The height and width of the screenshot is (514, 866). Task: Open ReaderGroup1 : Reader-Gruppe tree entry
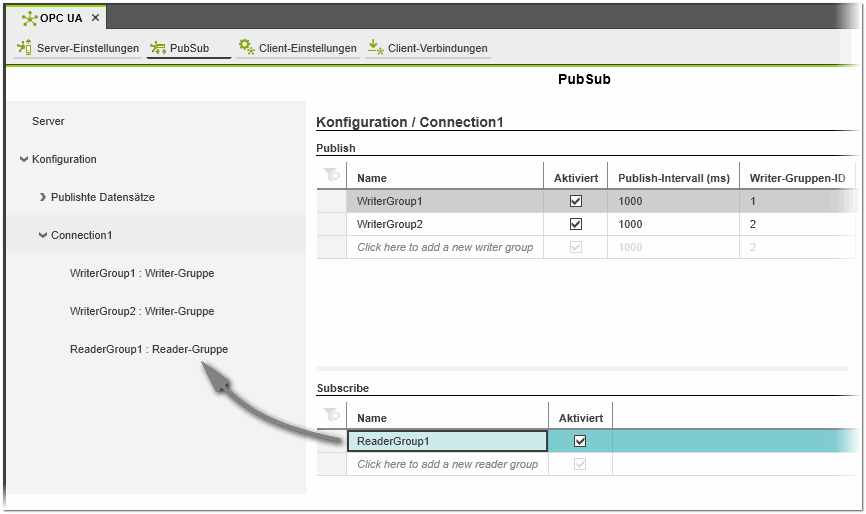[148, 349]
